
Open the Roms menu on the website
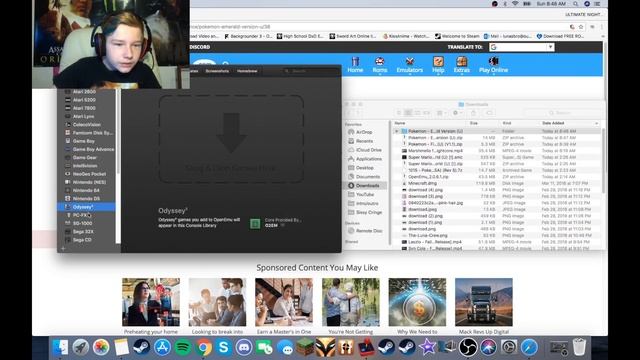[x=380, y=65]
